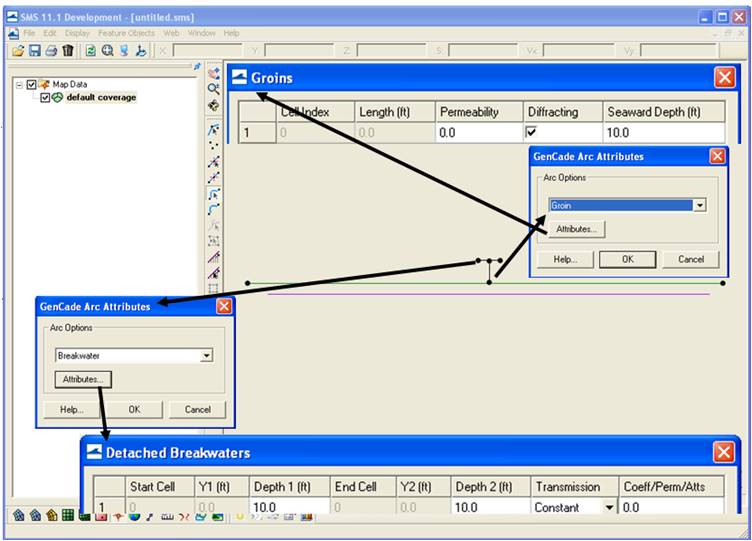Click Cancel in the Breakwater arc dialog
752x541 pixels.
[x=198, y=409]
